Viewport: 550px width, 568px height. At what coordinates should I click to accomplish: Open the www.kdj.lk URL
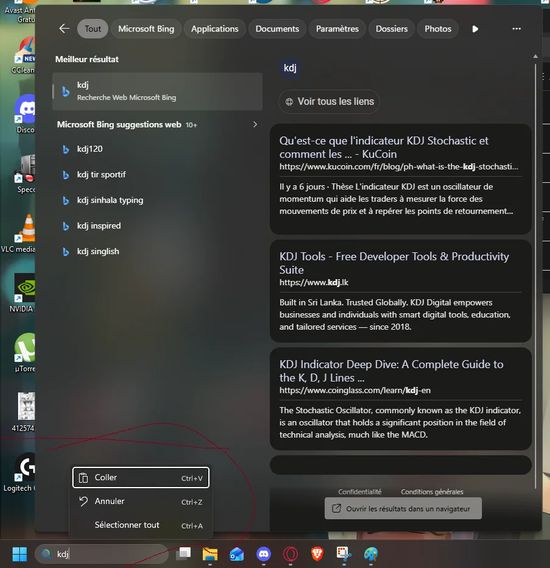click(x=314, y=282)
